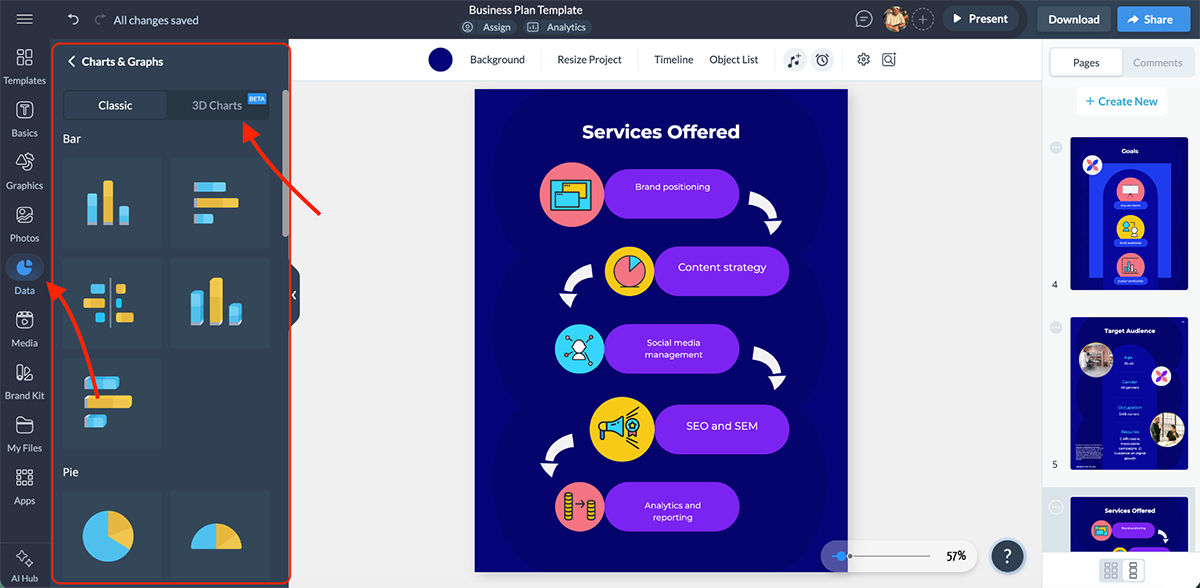Click the add audio toolbar icon
Image resolution: width=1200 pixels, height=588 pixels.
tap(794, 60)
